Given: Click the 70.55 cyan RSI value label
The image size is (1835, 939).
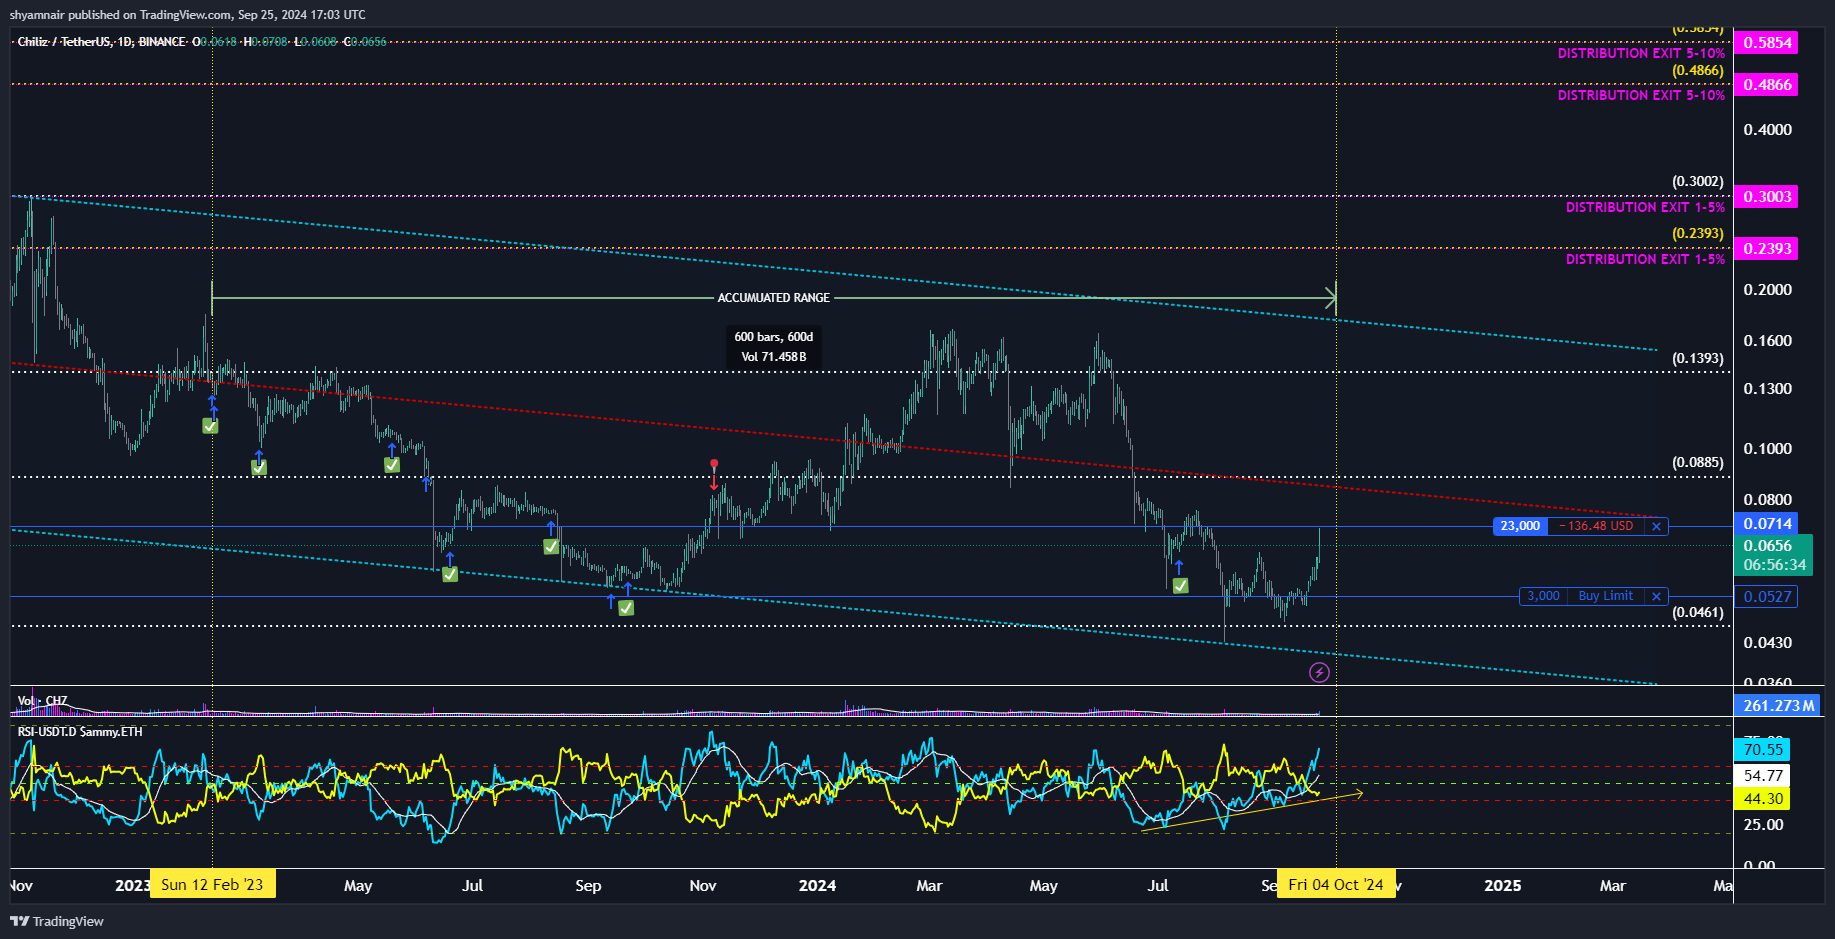Looking at the screenshot, I should (x=1762, y=750).
